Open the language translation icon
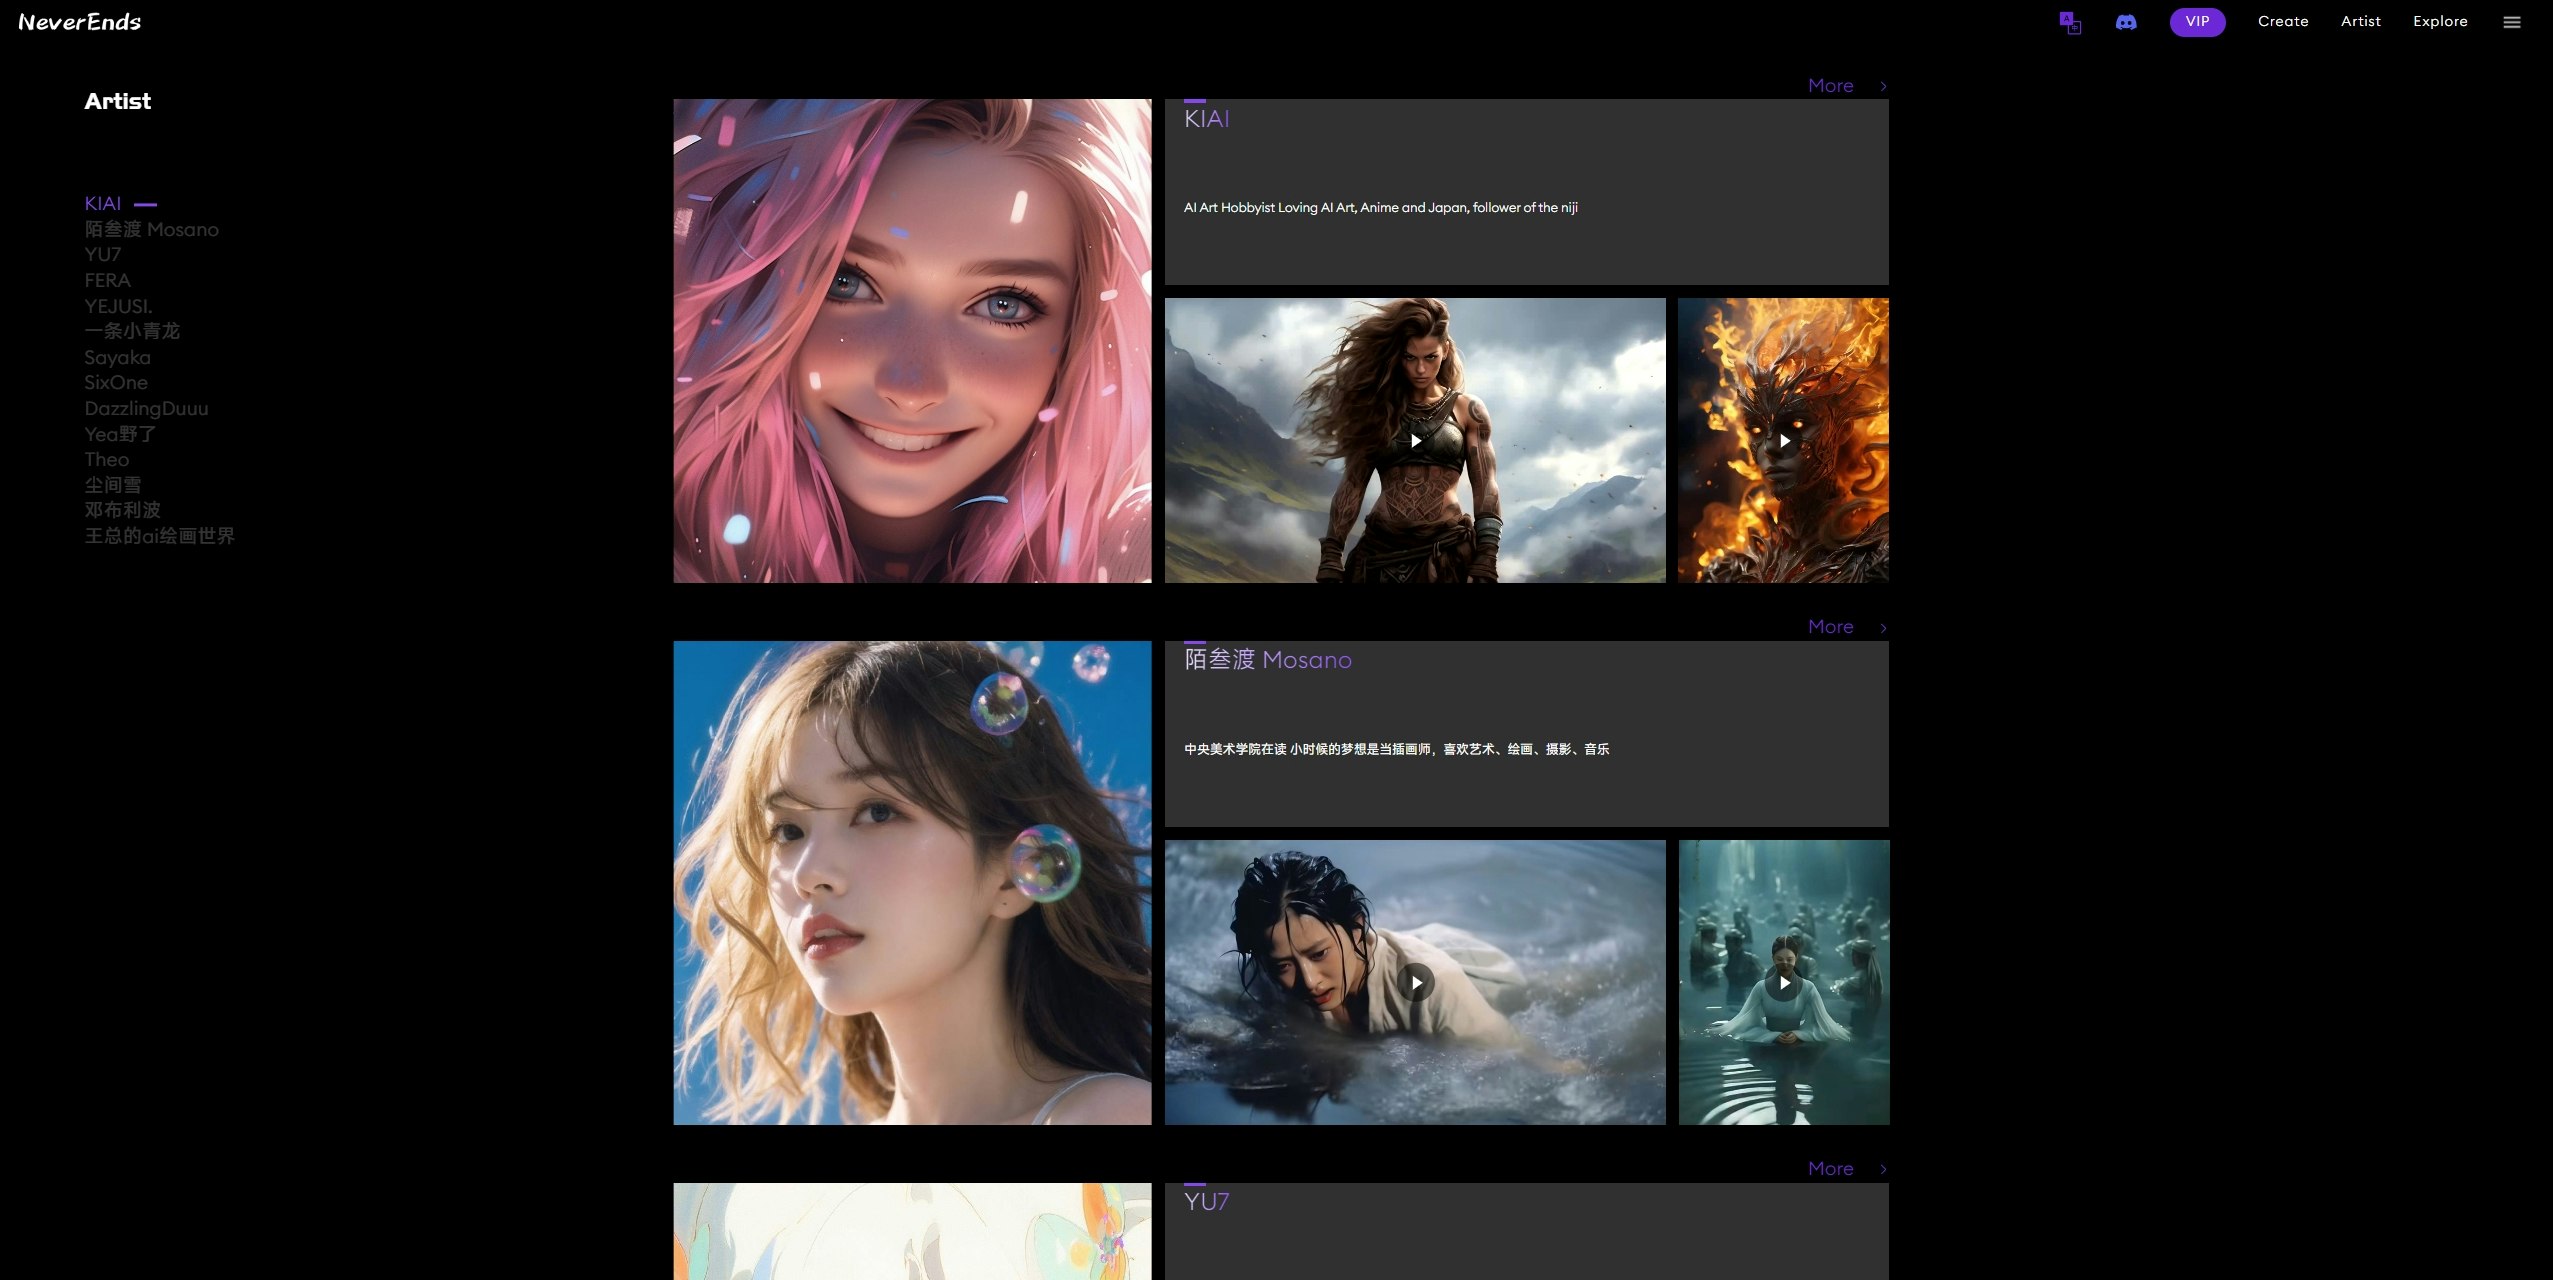The image size is (2553, 1280). click(x=2070, y=22)
